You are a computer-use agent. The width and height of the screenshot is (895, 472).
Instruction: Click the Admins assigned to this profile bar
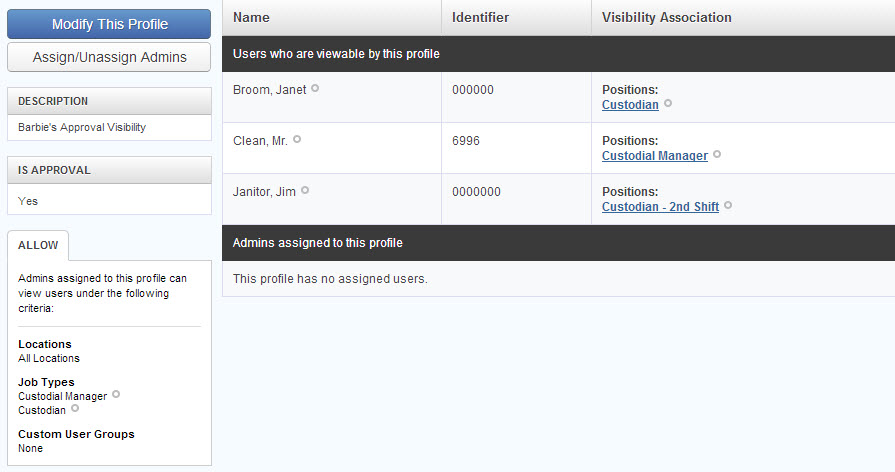(559, 243)
